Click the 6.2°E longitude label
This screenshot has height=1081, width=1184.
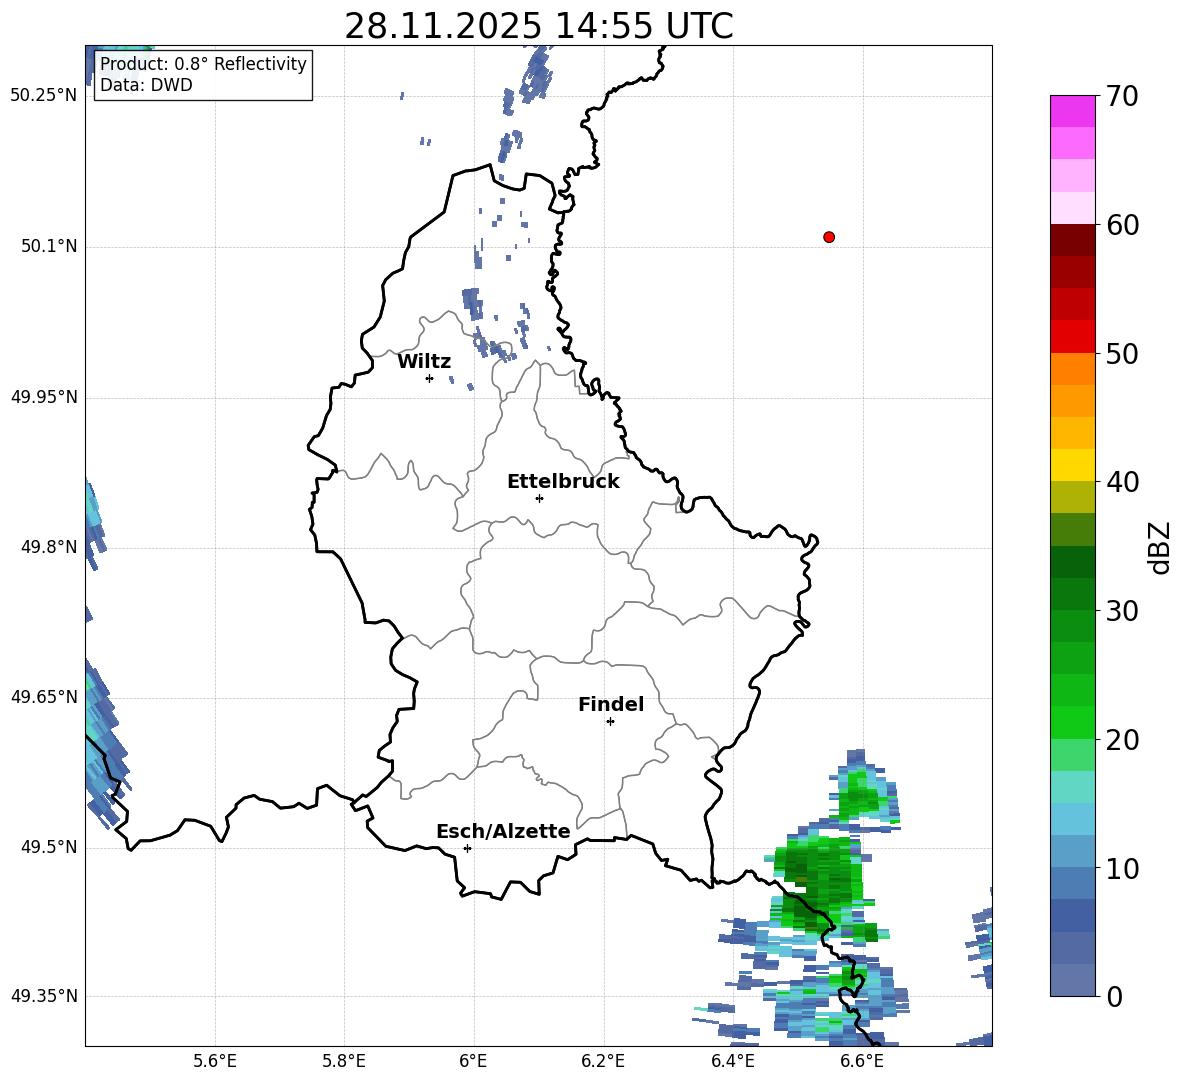coord(603,1061)
